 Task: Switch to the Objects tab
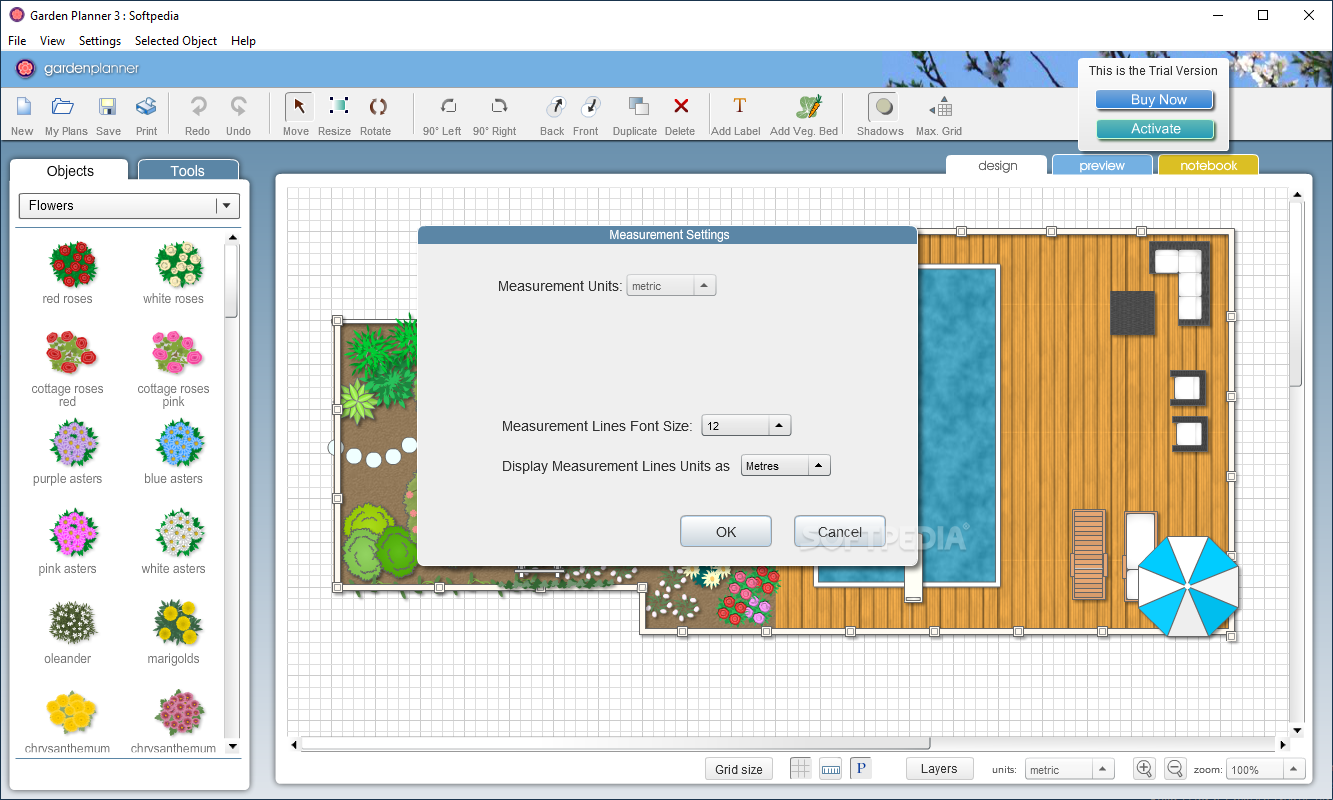click(70, 171)
